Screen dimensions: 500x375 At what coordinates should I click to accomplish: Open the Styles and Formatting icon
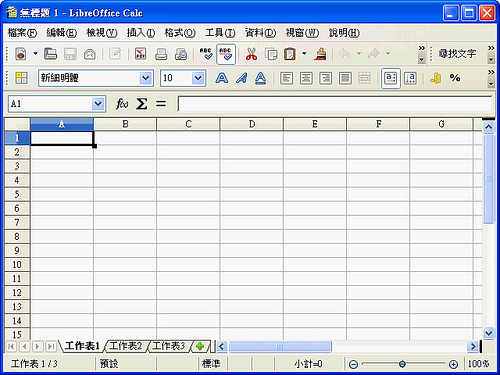pos(21,78)
